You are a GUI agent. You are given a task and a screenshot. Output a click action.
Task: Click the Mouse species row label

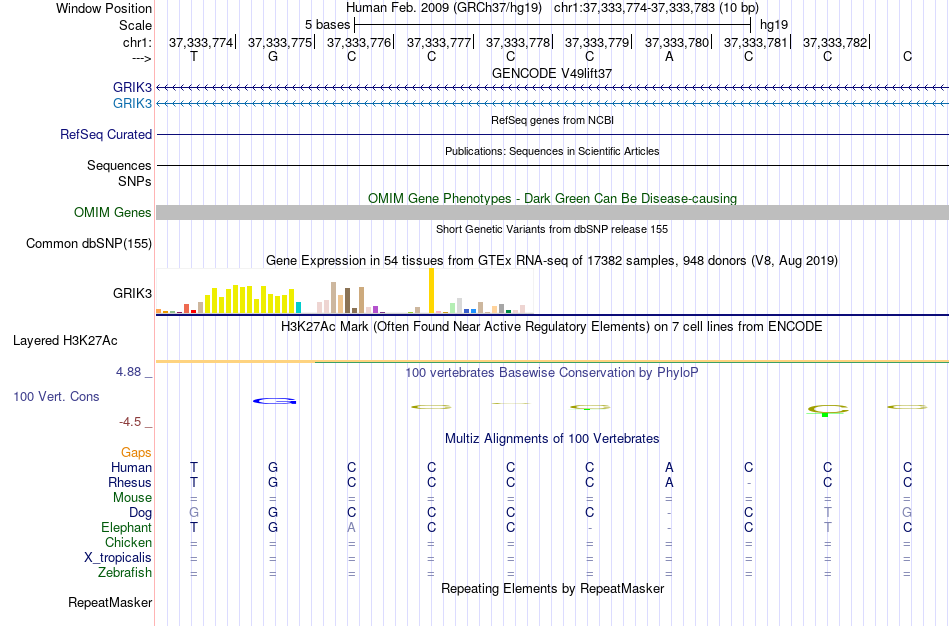coord(132,498)
